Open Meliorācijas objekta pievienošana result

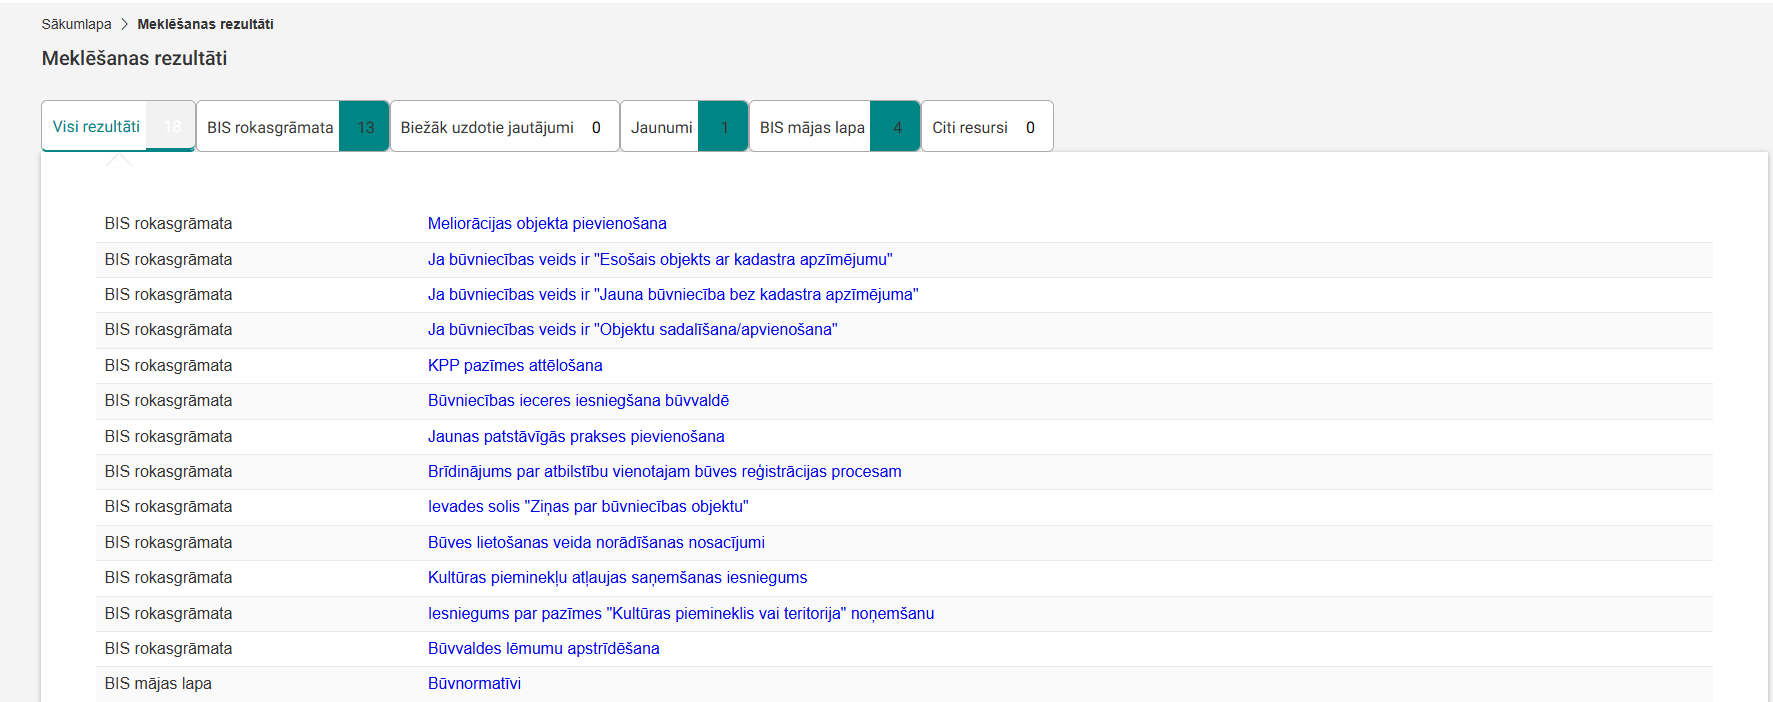coord(547,224)
